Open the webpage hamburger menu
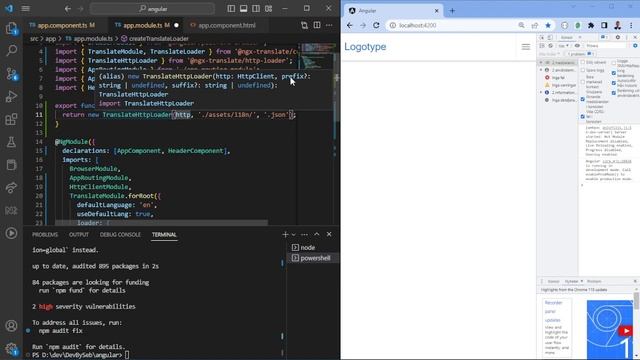 (526, 47)
